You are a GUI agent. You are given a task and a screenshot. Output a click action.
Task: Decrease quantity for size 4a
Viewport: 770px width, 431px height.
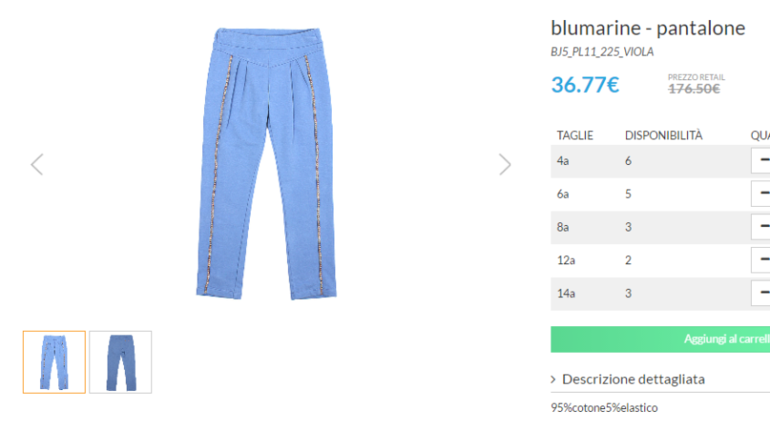(x=761, y=161)
